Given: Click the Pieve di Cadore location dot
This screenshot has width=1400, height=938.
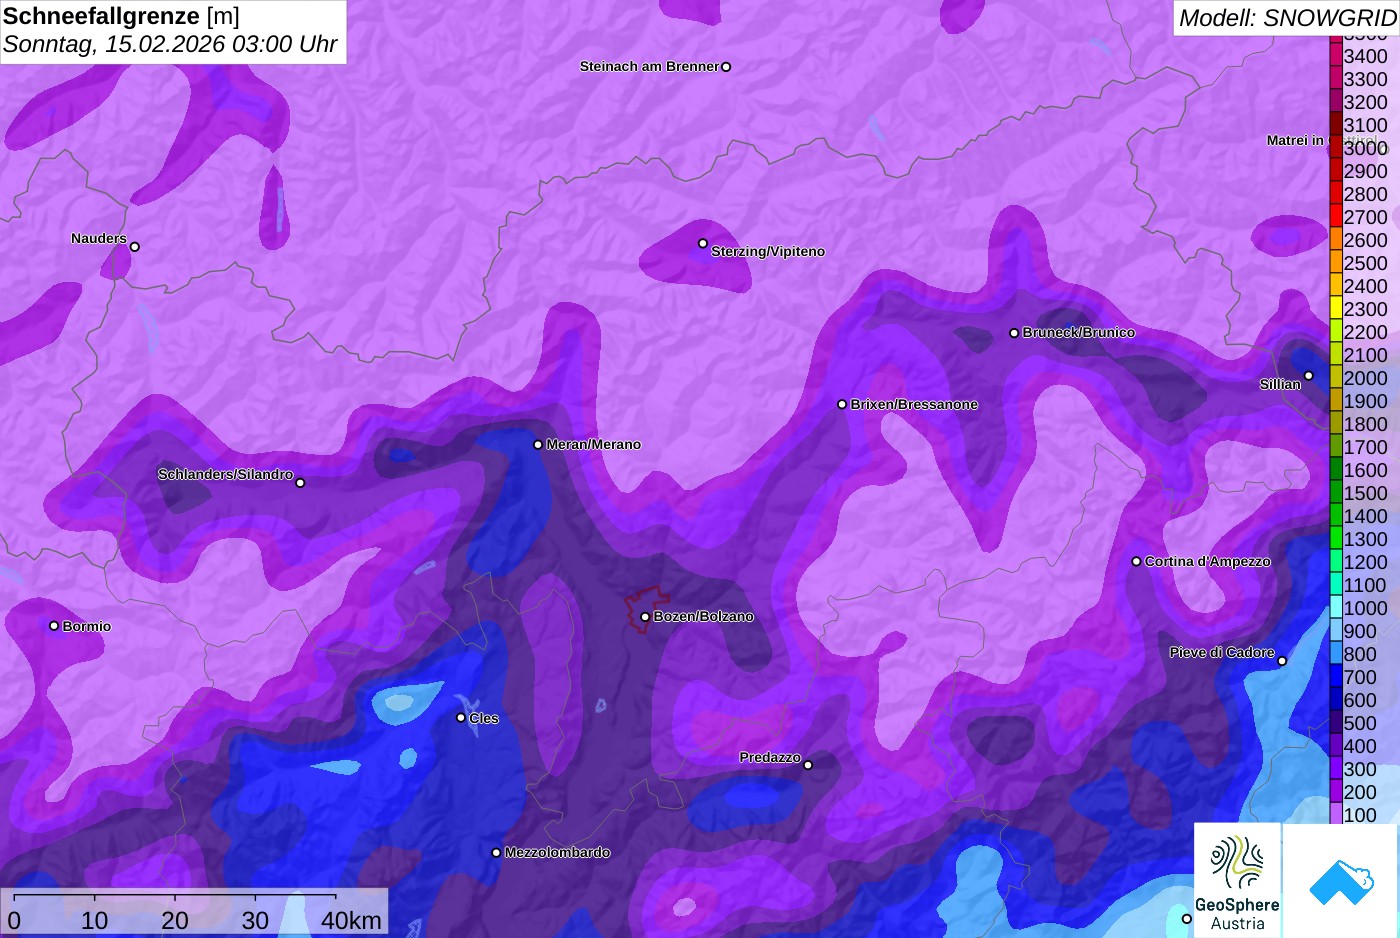Looking at the screenshot, I should (x=1282, y=661).
